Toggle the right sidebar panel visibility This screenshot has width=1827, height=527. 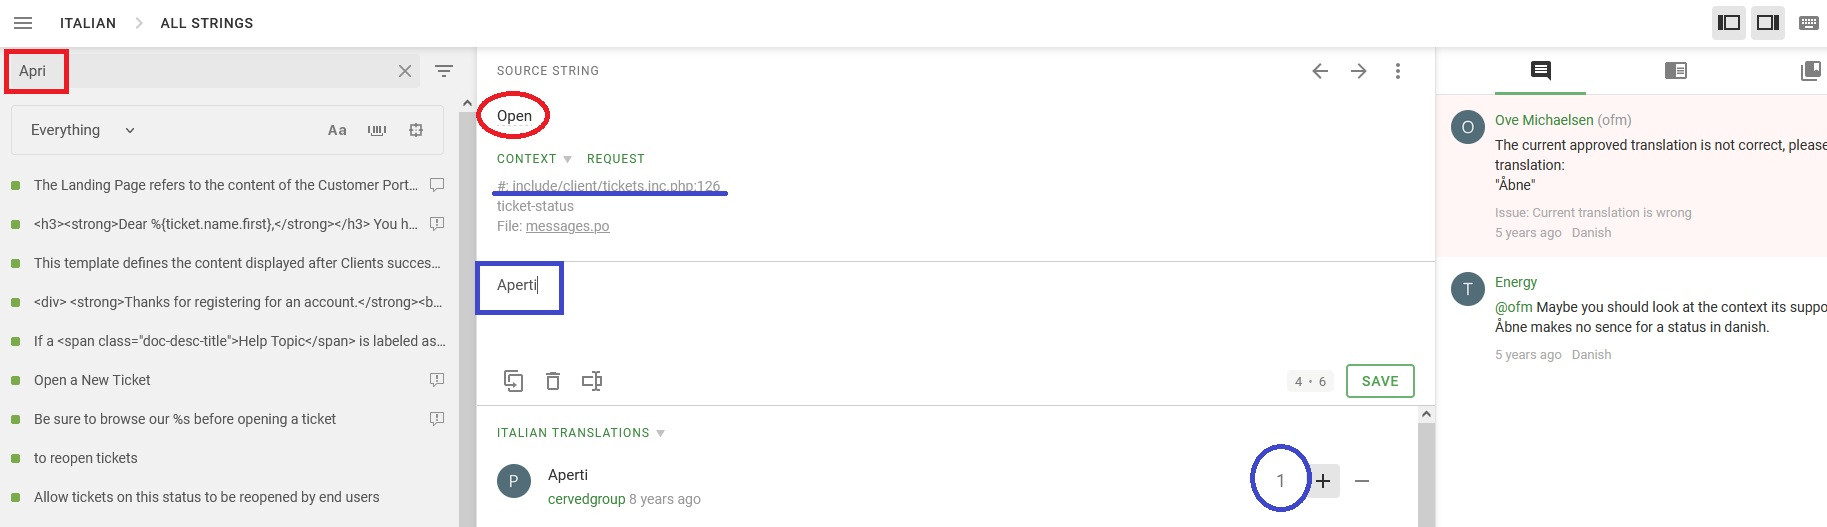[x=1768, y=22]
